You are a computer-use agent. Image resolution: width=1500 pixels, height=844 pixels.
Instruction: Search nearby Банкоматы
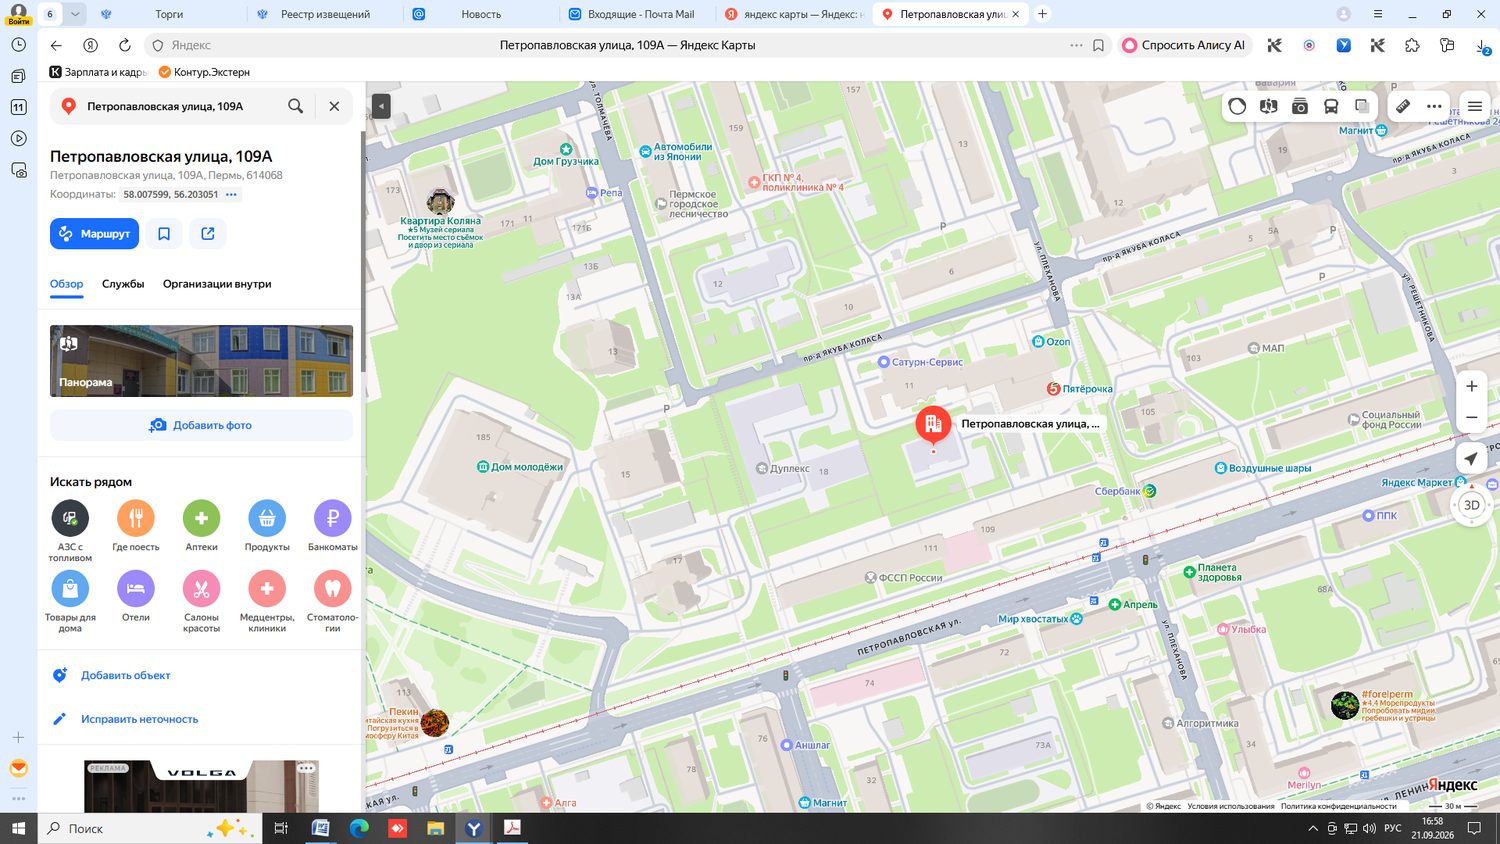tap(332, 526)
